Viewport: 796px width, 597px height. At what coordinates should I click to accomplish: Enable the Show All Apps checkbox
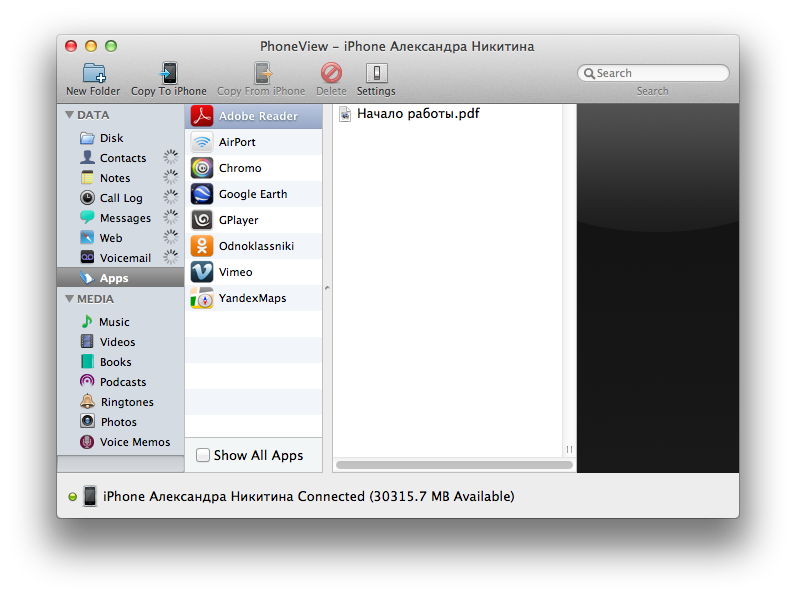(x=204, y=455)
